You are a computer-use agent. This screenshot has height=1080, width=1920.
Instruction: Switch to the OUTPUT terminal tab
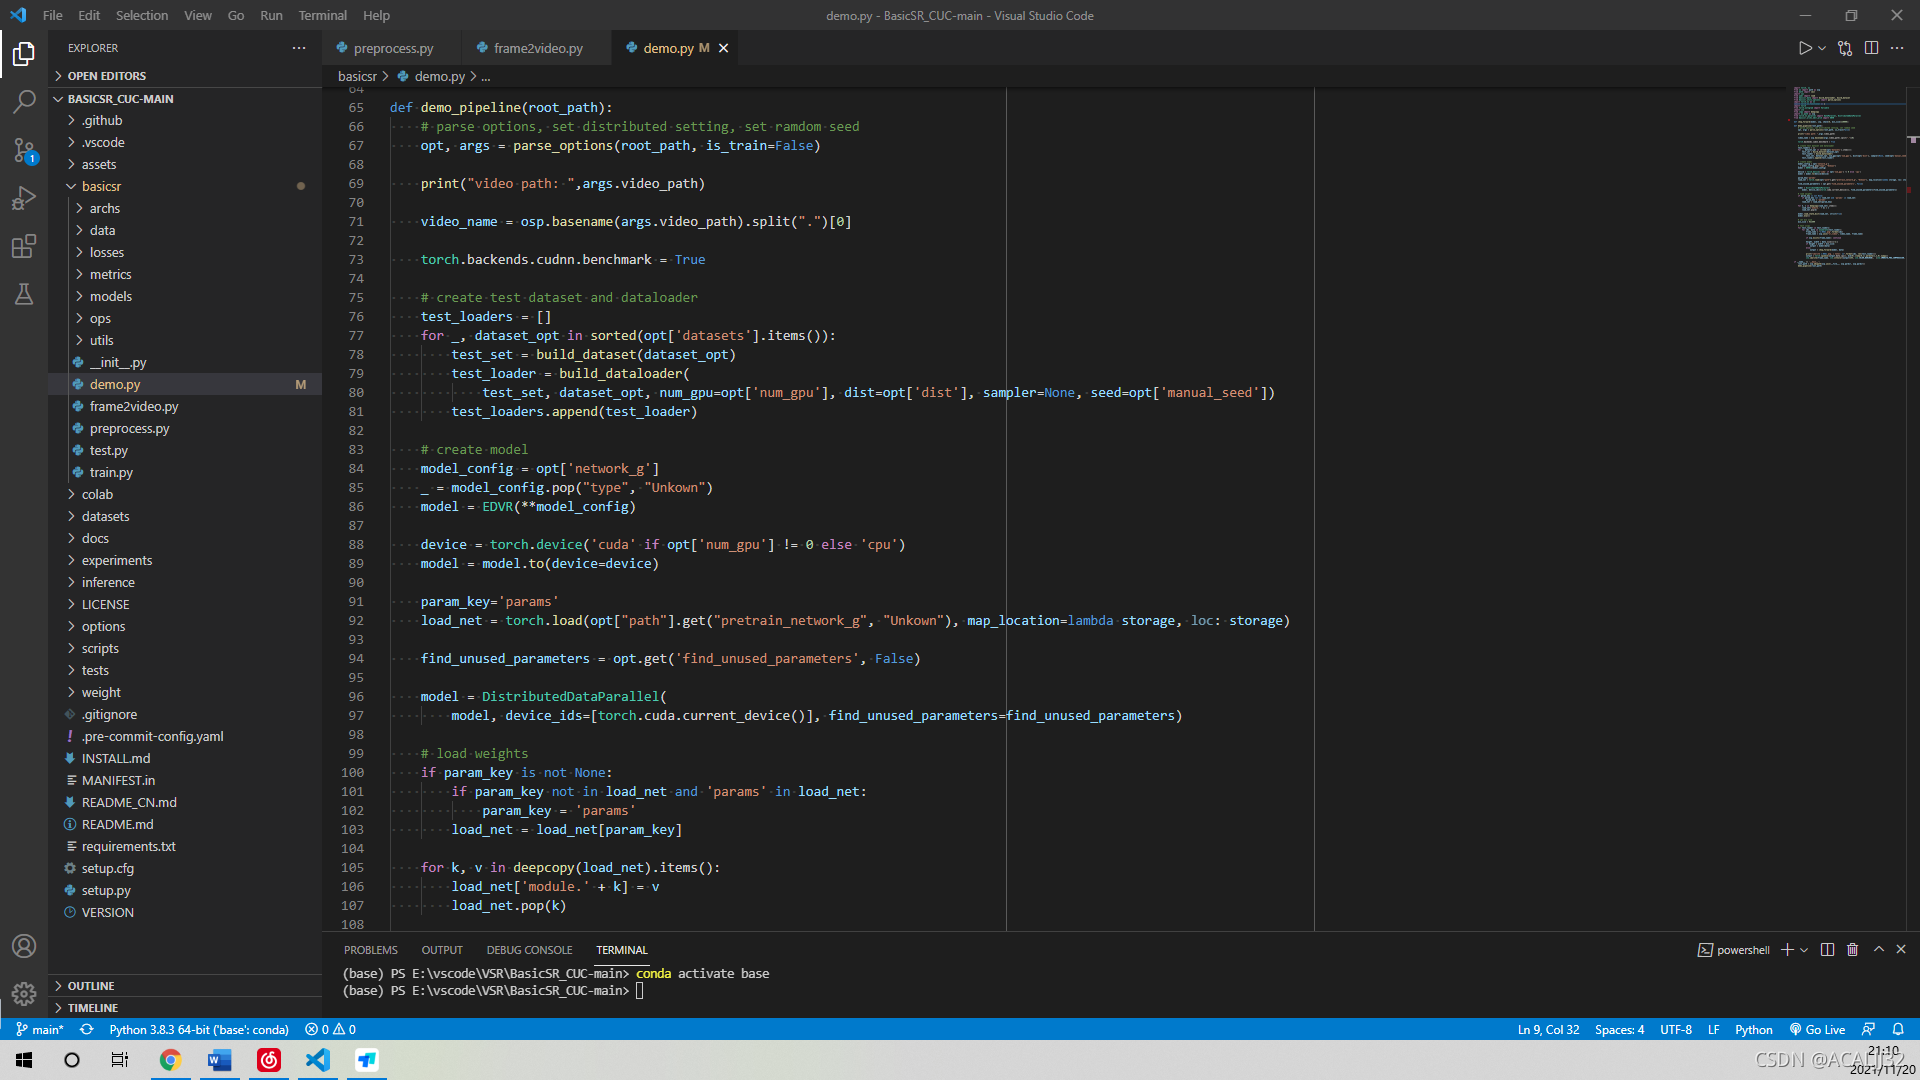440,948
